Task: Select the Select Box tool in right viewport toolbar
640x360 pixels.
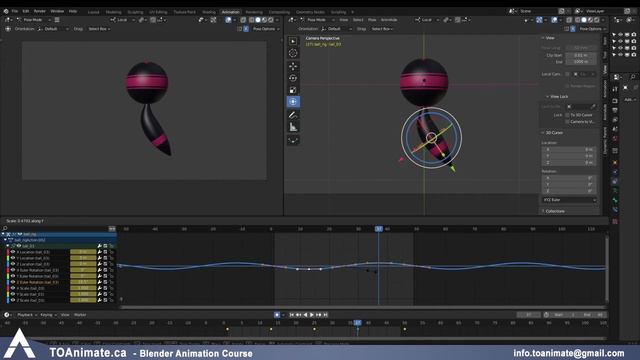Action: pos(293,41)
